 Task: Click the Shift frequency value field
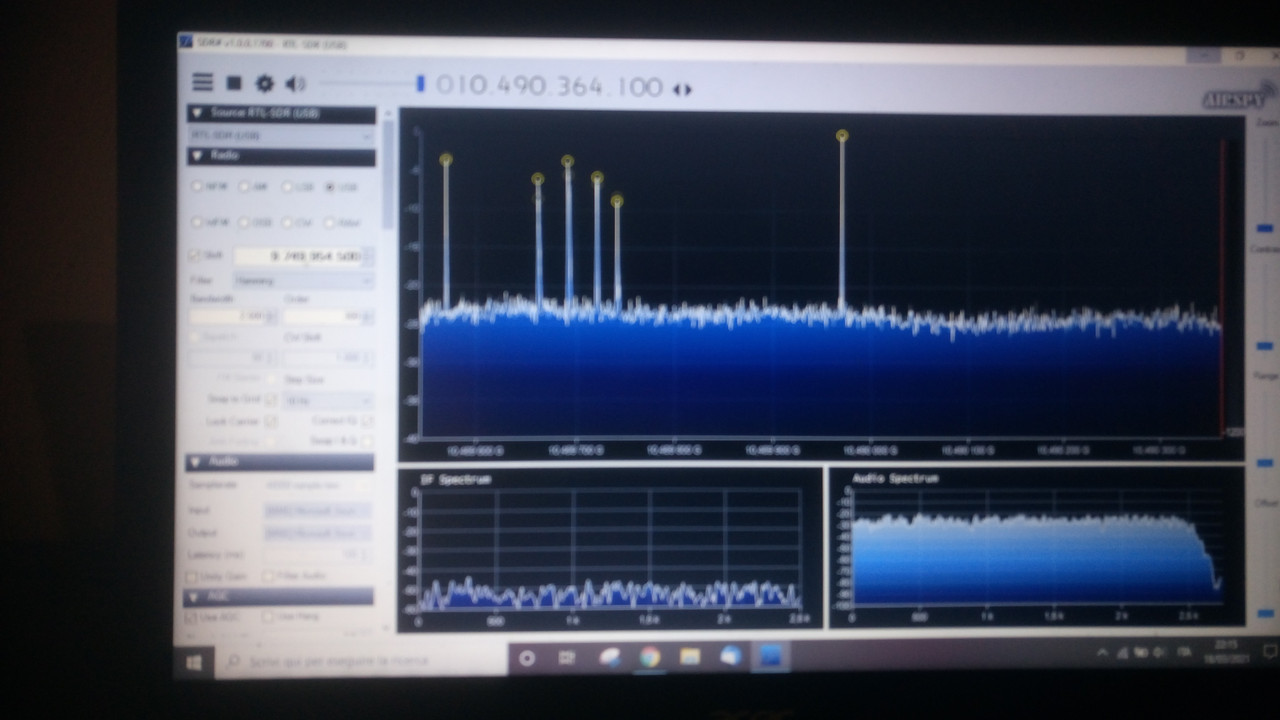tap(298, 257)
